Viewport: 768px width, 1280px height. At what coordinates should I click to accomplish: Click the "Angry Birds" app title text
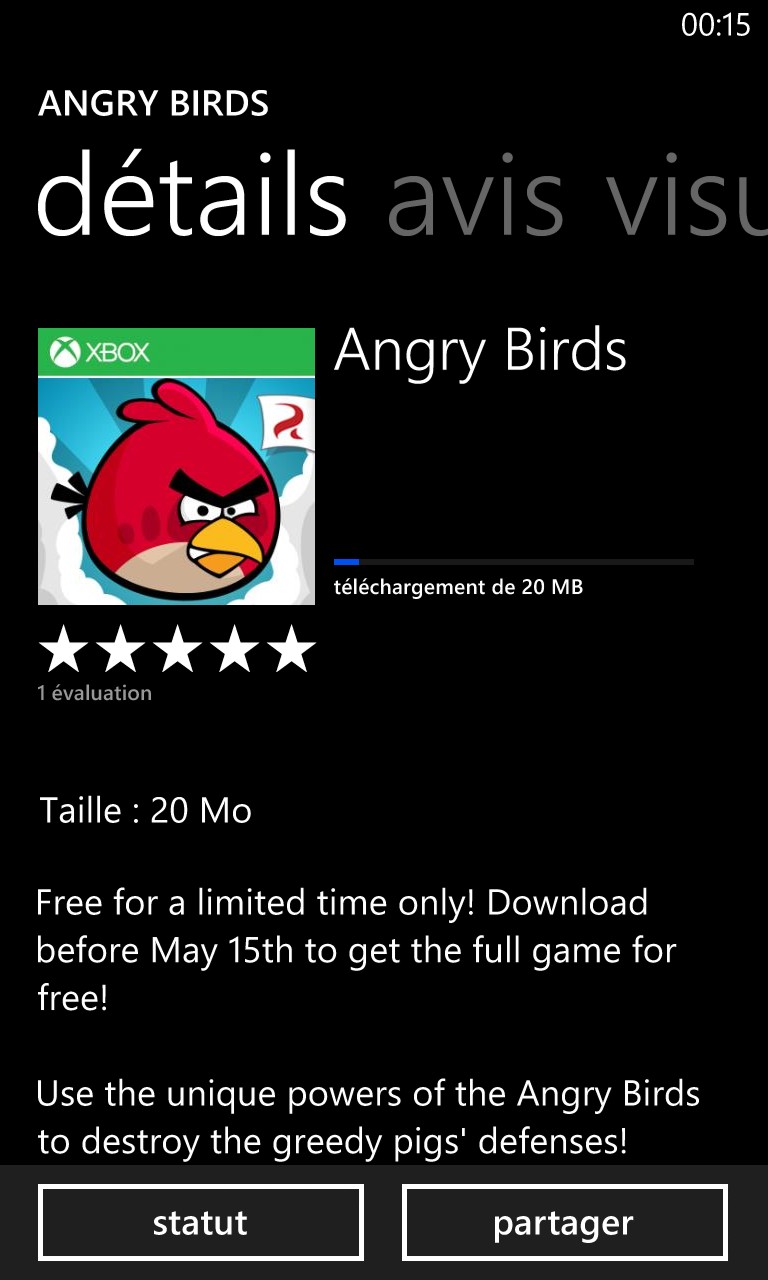pos(481,352)
